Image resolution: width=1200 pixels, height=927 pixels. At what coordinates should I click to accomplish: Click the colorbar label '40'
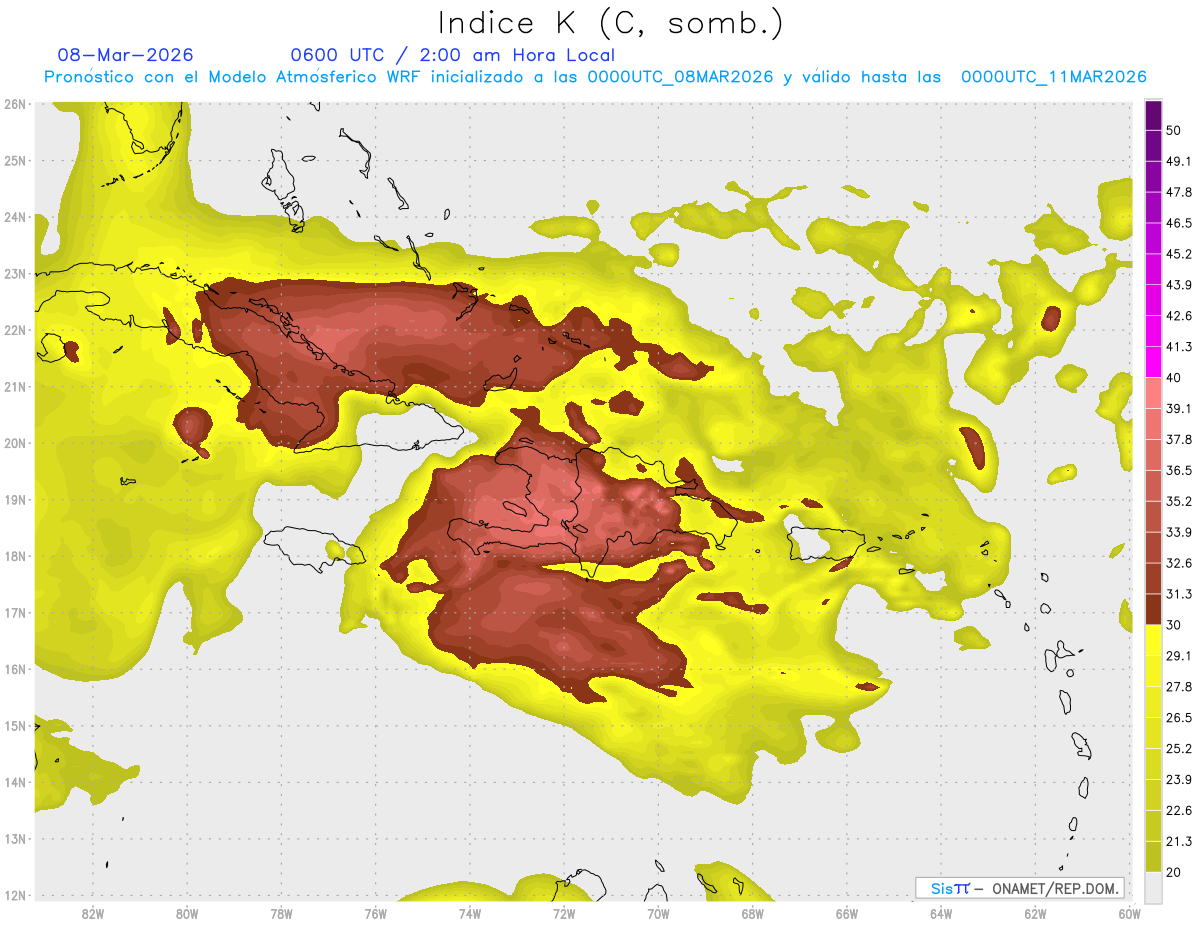point(1174,378)
